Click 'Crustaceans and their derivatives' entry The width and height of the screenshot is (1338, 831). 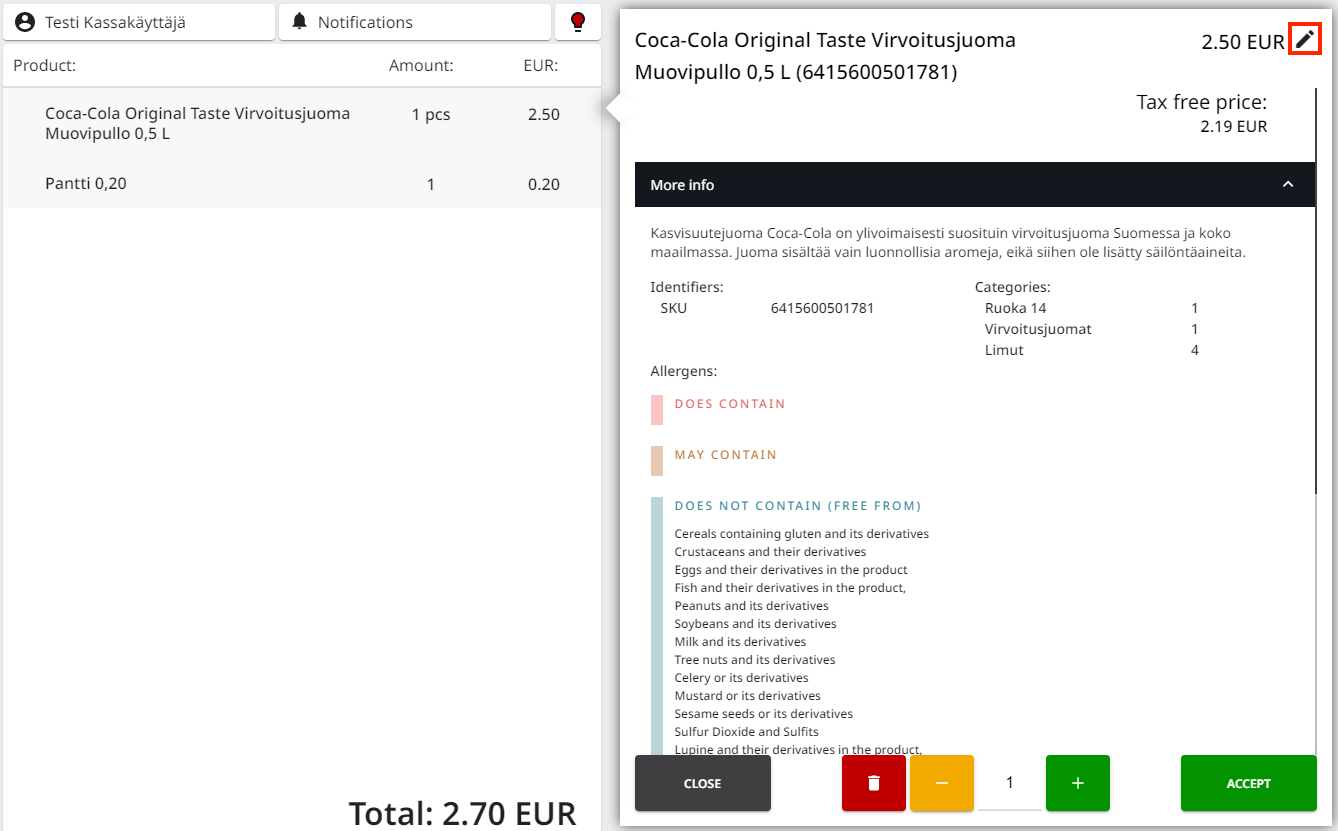(770, 552)
